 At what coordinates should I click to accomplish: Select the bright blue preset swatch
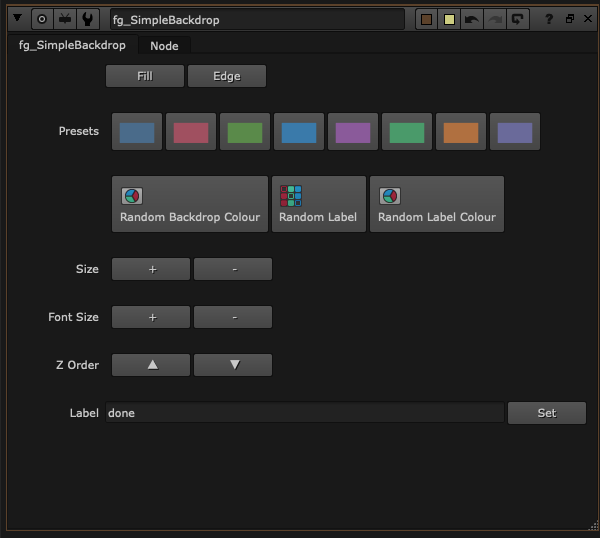coord(299,132)
